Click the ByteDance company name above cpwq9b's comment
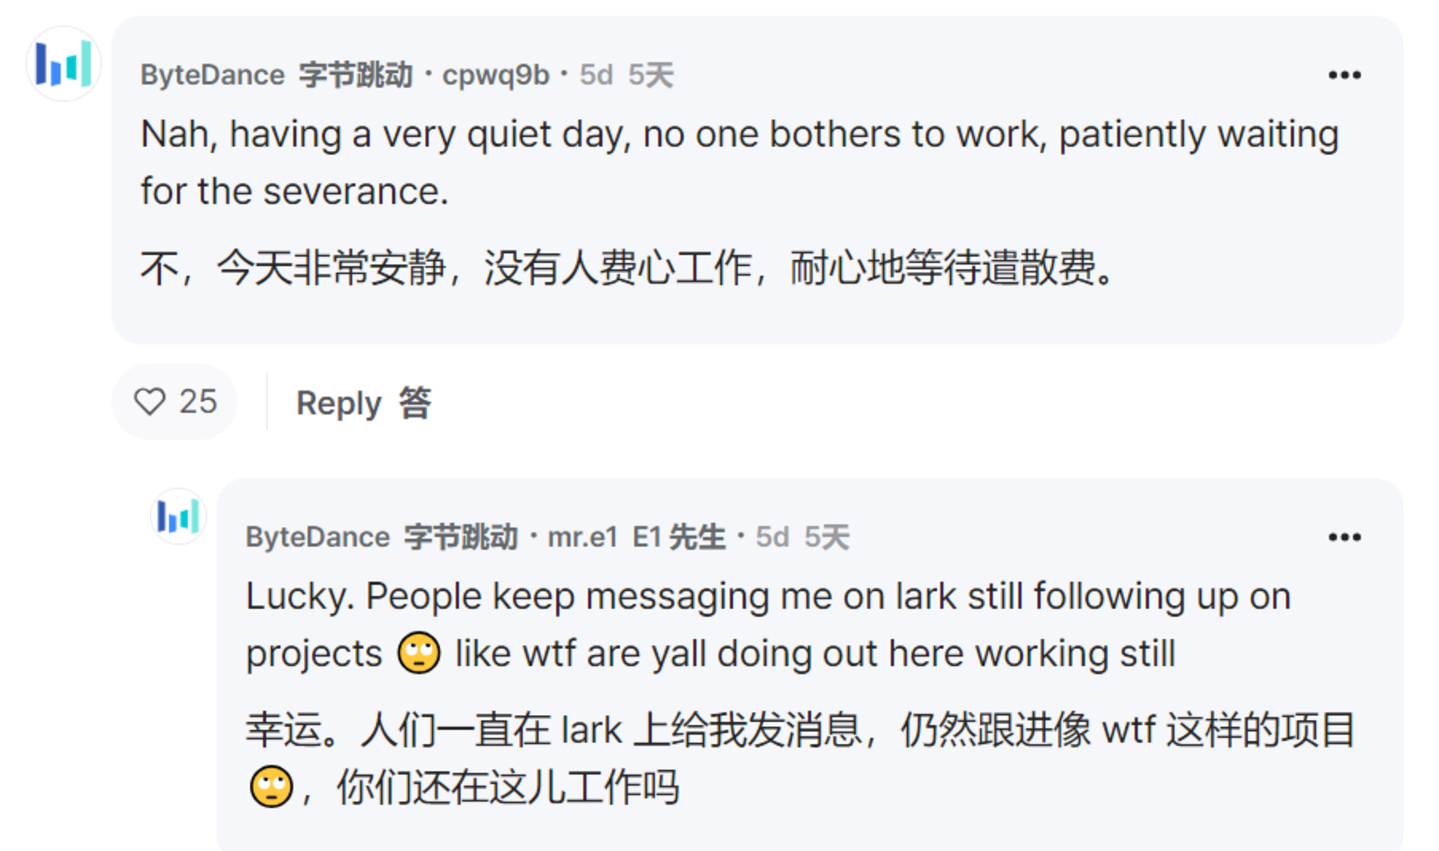 pyautogui.click(x=212, y=75)
